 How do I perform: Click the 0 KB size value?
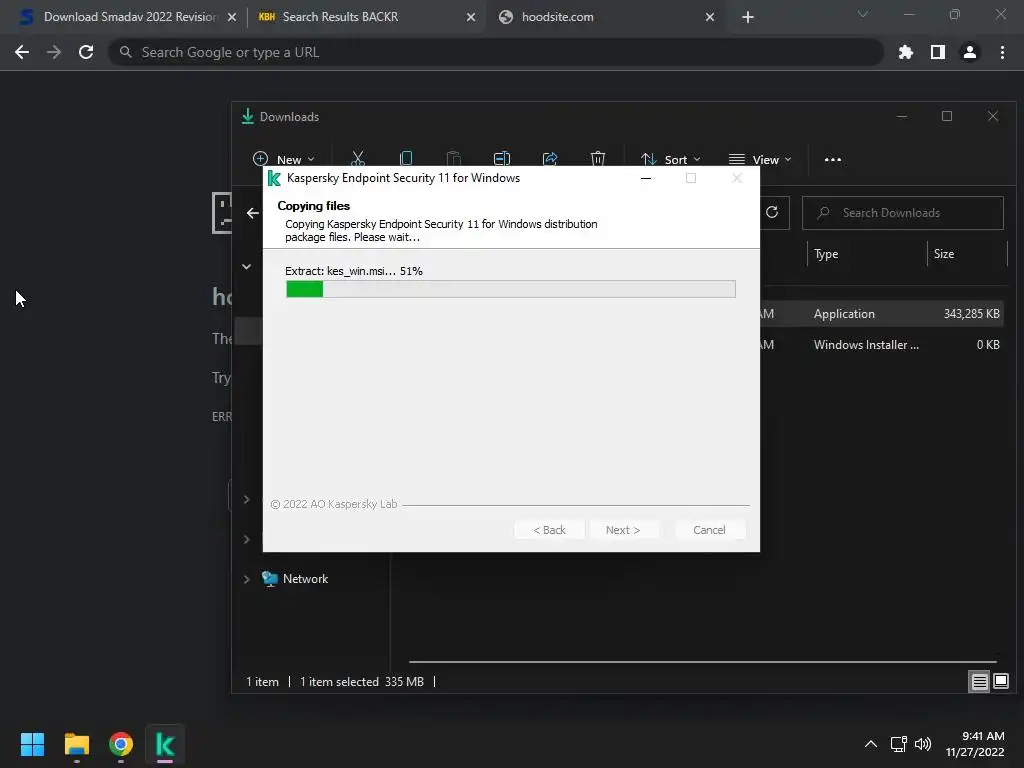pos(988,345)
